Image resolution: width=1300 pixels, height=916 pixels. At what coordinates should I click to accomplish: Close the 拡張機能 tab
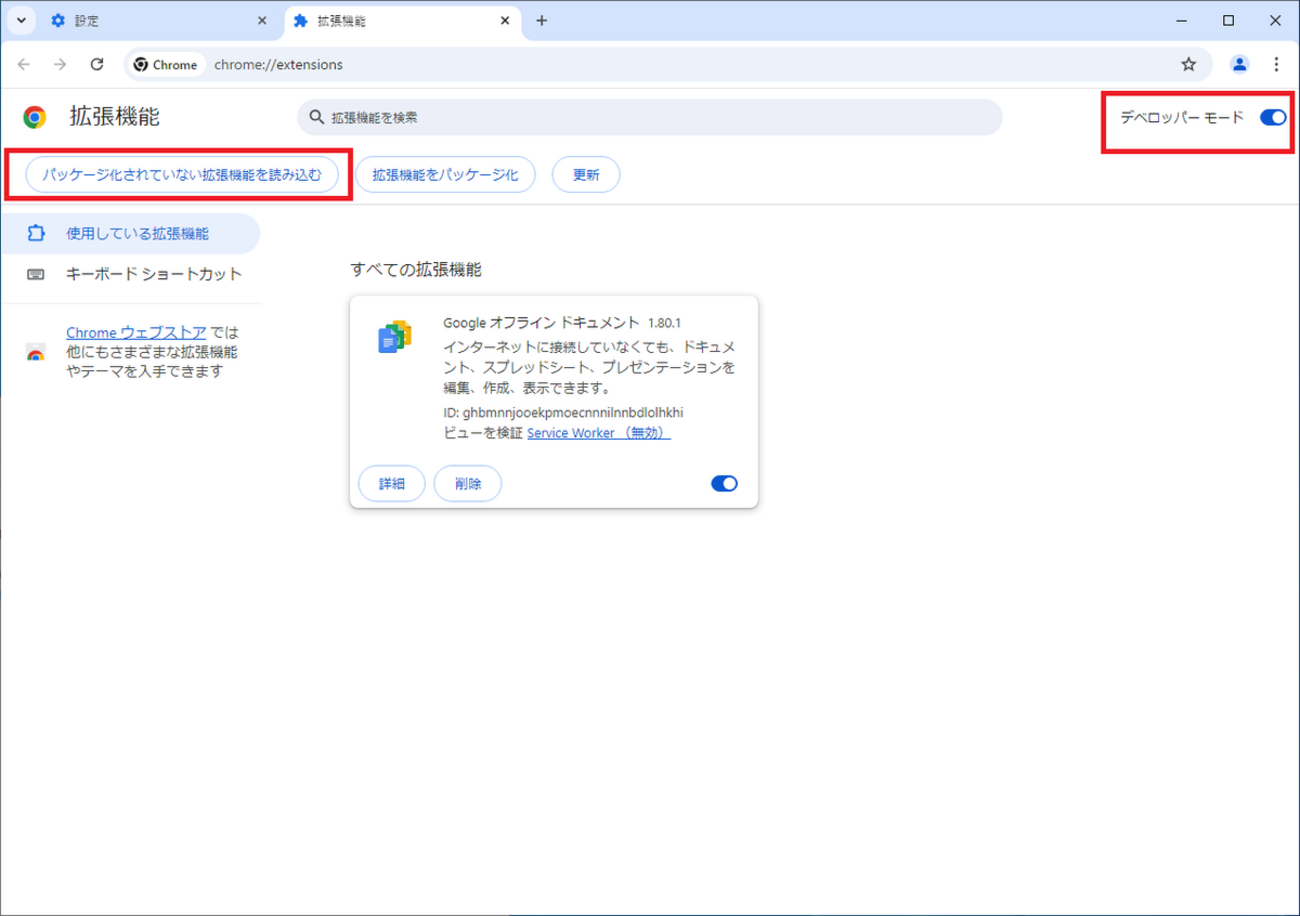(505, 21)
